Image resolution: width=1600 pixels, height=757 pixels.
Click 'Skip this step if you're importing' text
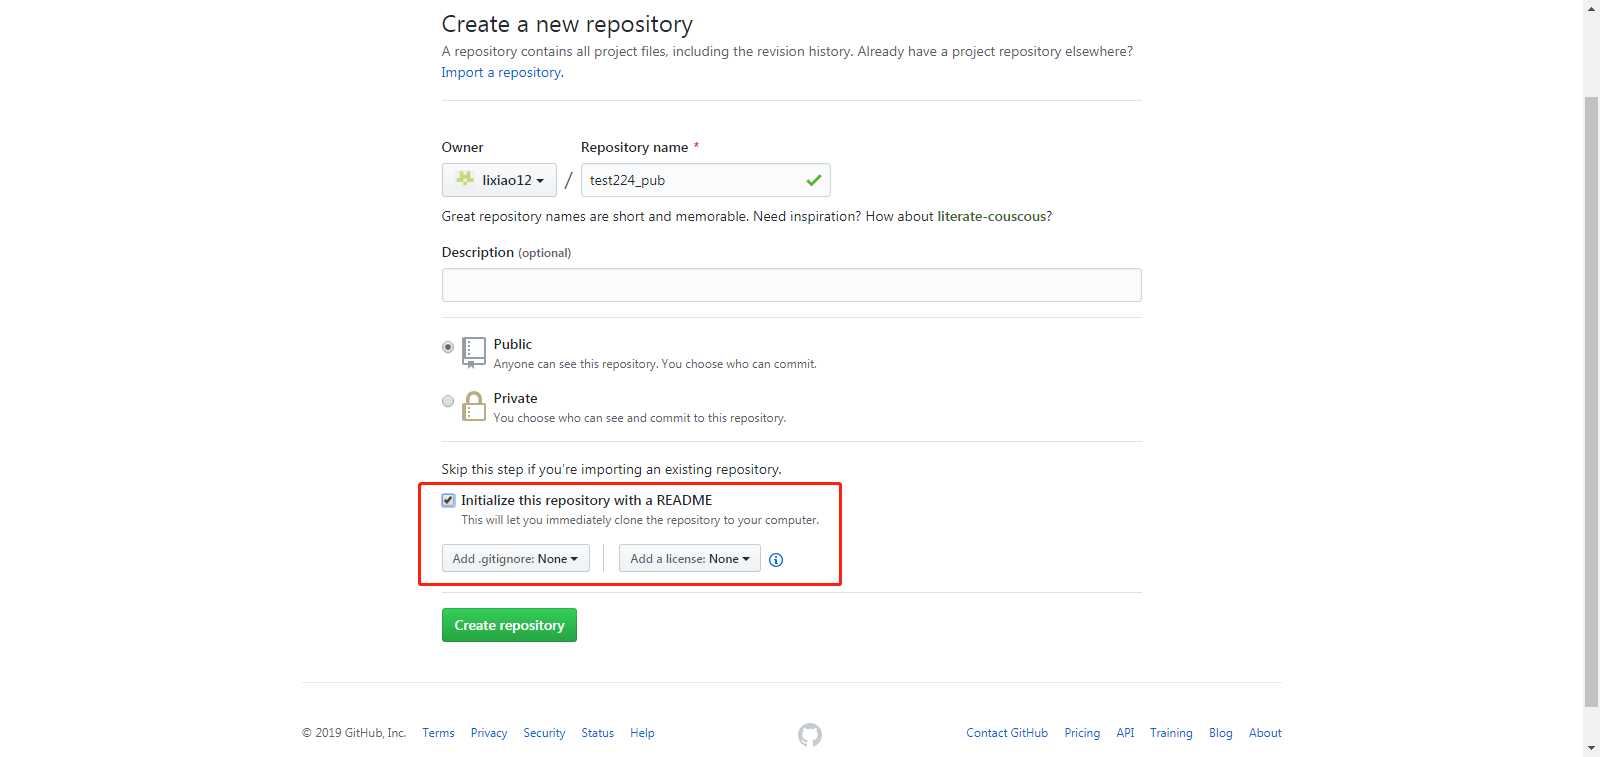[611, 469]
